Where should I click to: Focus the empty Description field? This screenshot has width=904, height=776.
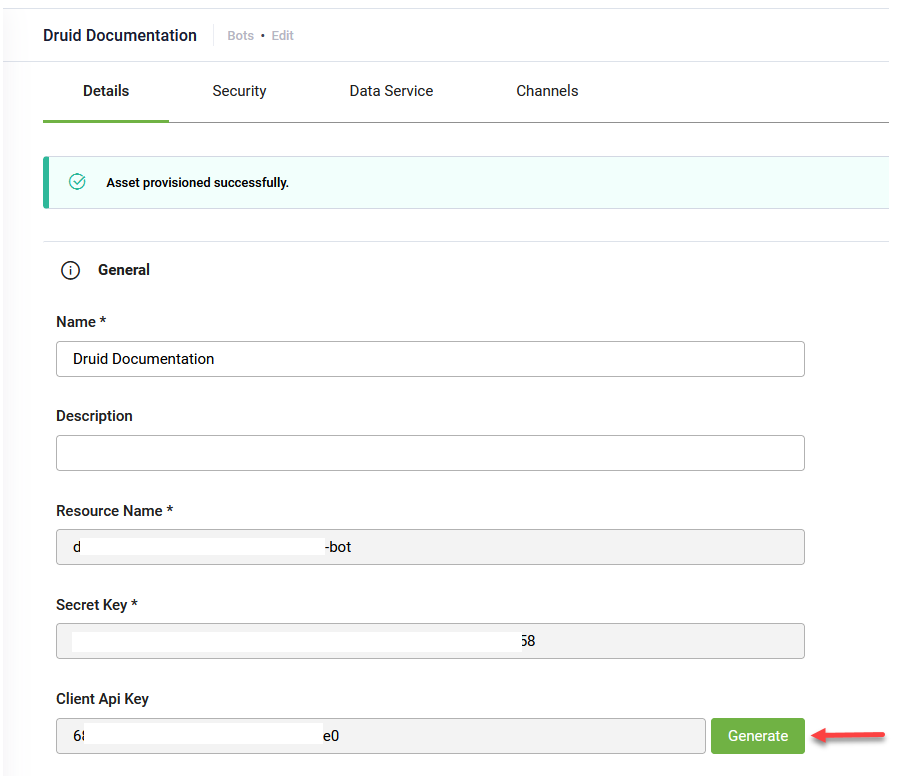click(430, 453)
